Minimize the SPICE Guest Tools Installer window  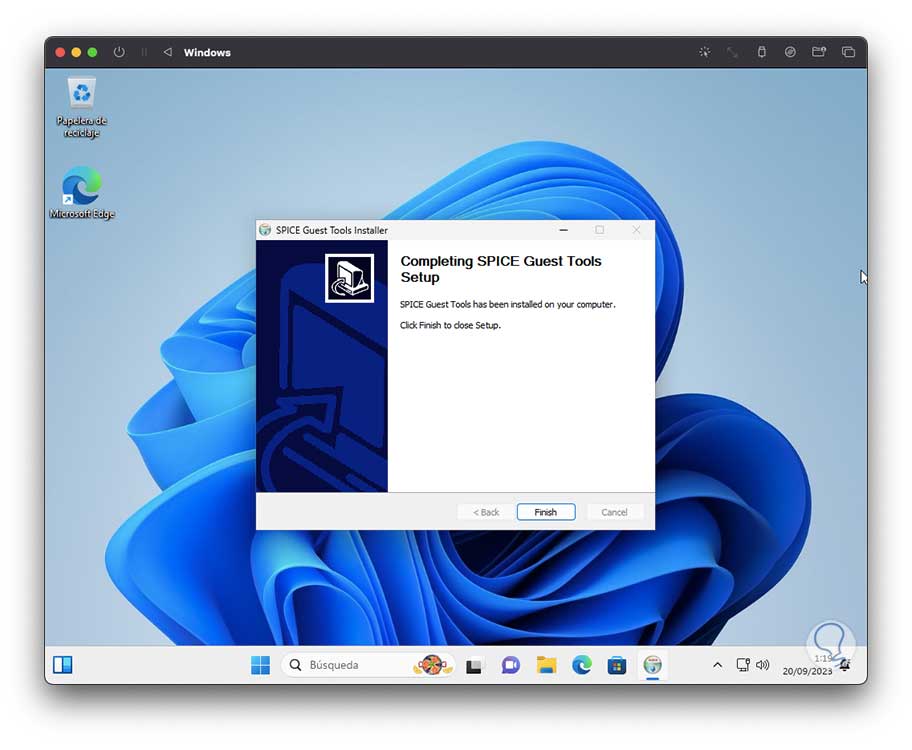pos(563,230)
